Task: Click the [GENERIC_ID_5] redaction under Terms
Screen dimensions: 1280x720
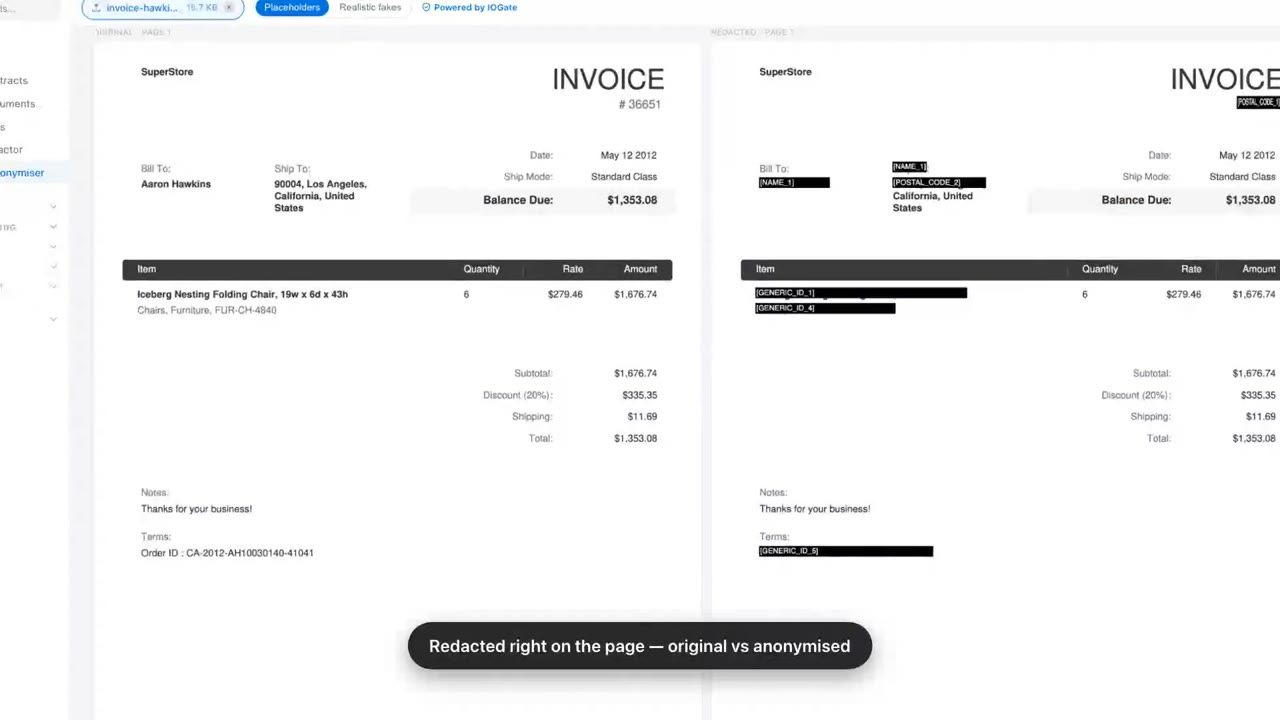Action: 846,551
